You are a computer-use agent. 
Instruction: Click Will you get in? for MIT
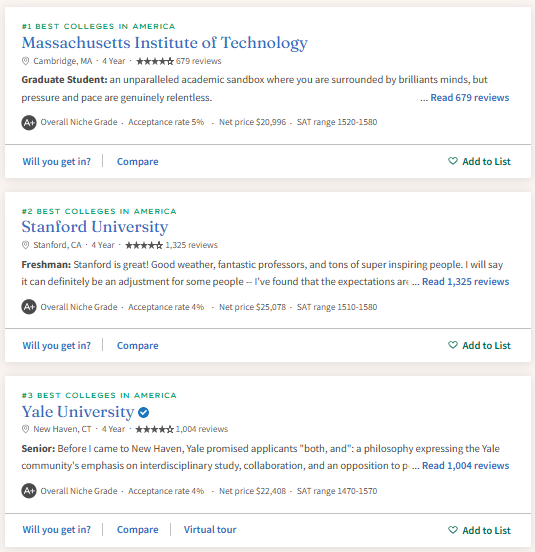[x=57, y=162]
